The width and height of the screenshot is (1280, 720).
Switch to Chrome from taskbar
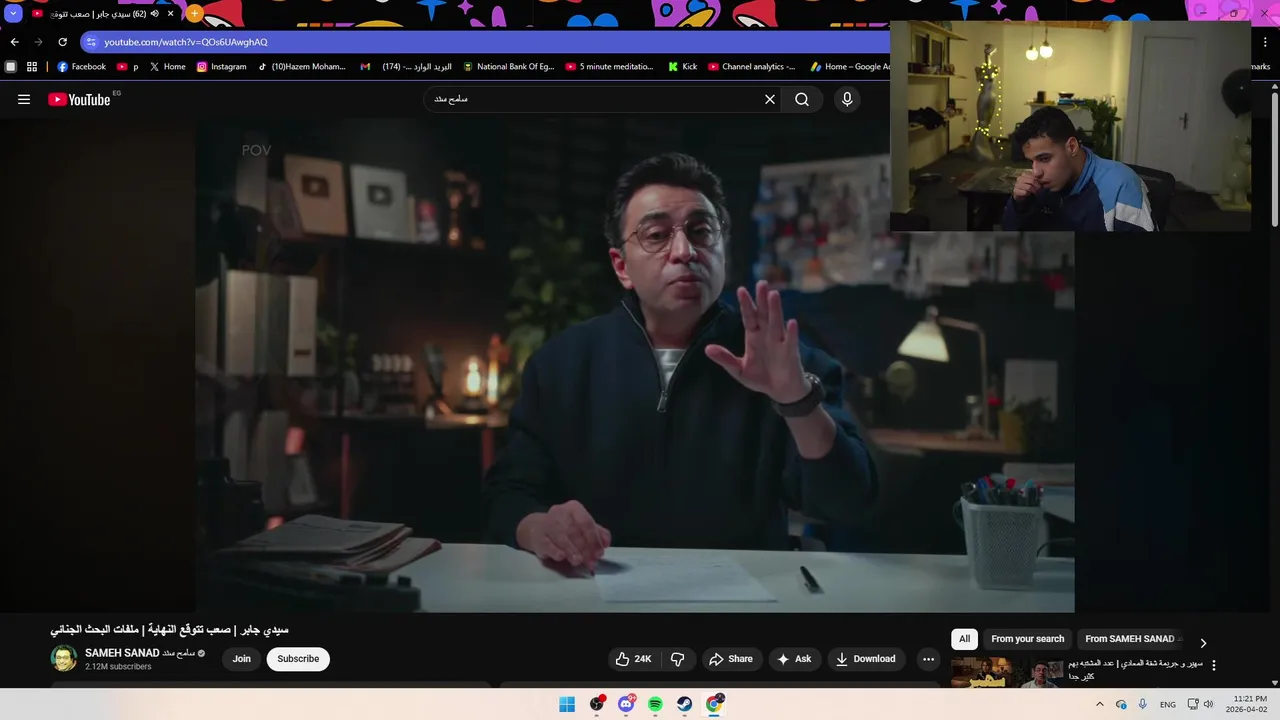coord(714,704)
